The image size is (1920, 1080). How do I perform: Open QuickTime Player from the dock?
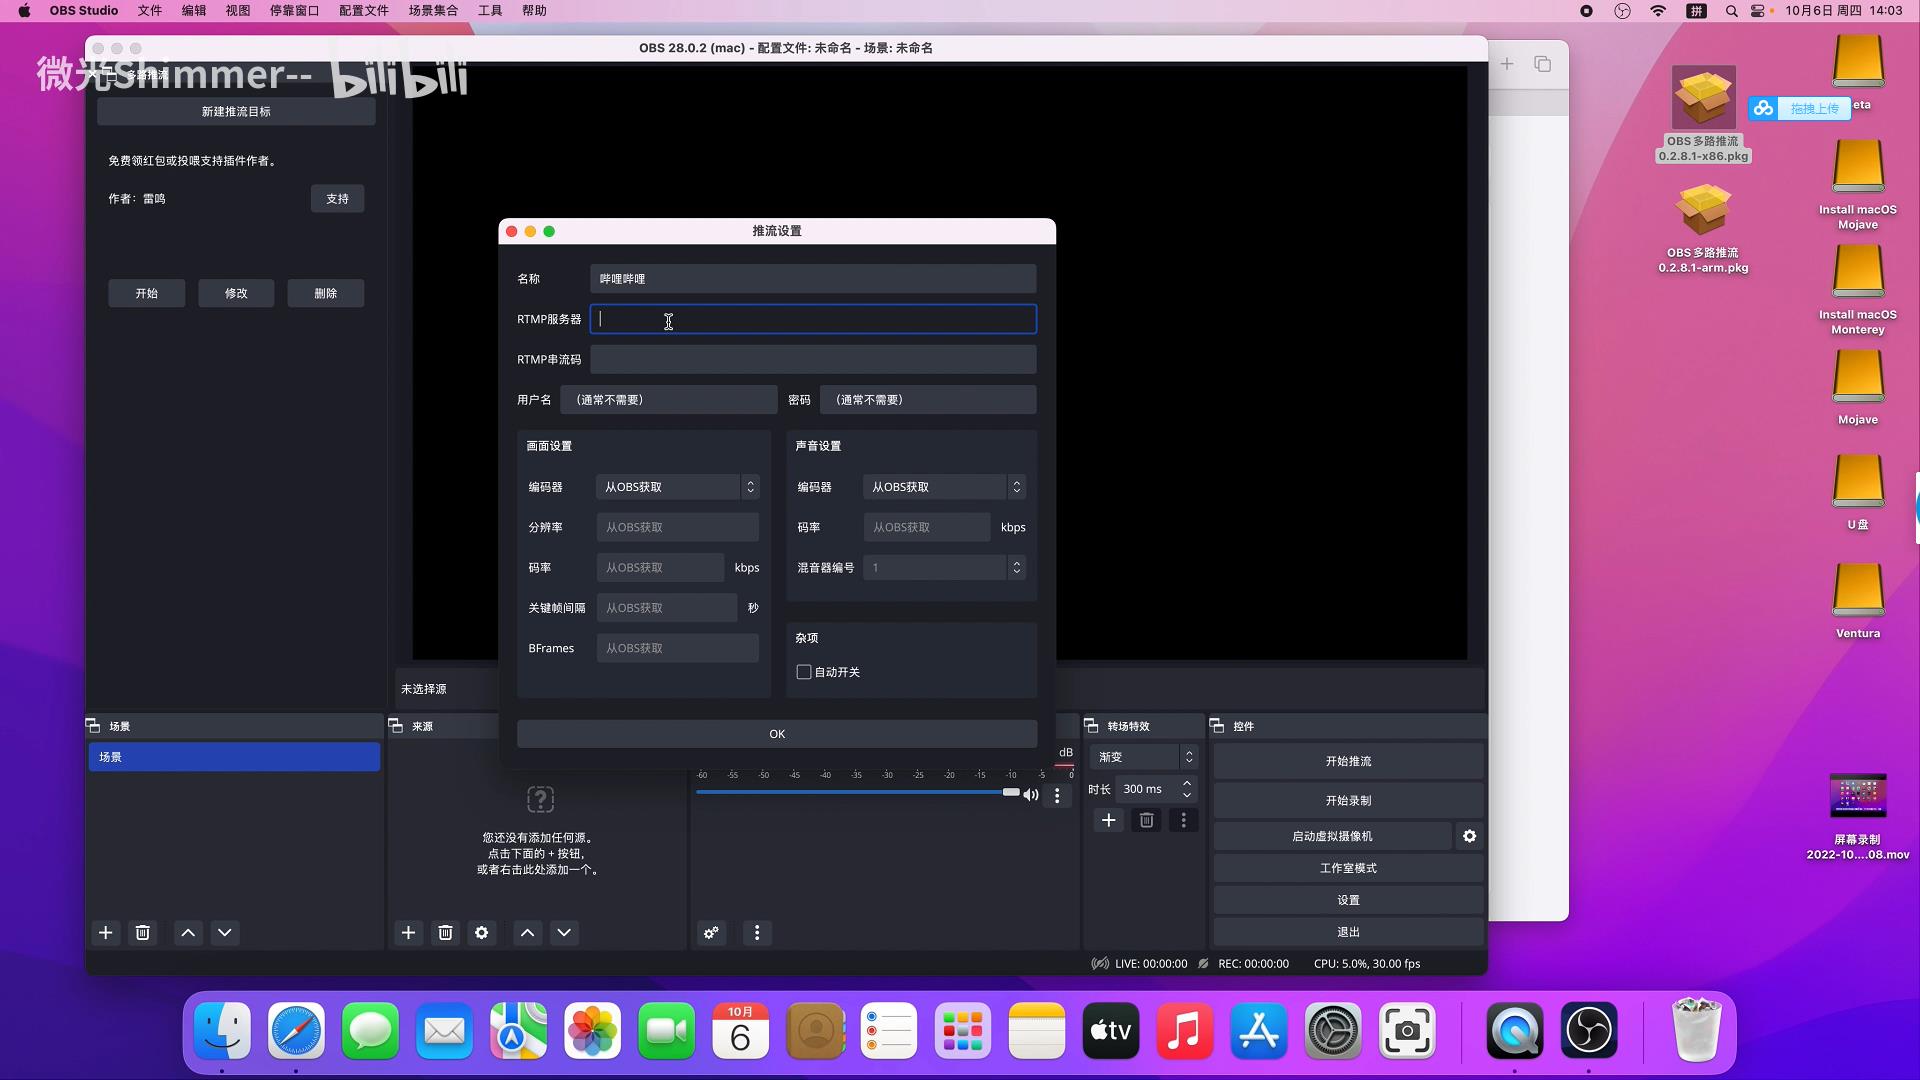point(1515,1030)
